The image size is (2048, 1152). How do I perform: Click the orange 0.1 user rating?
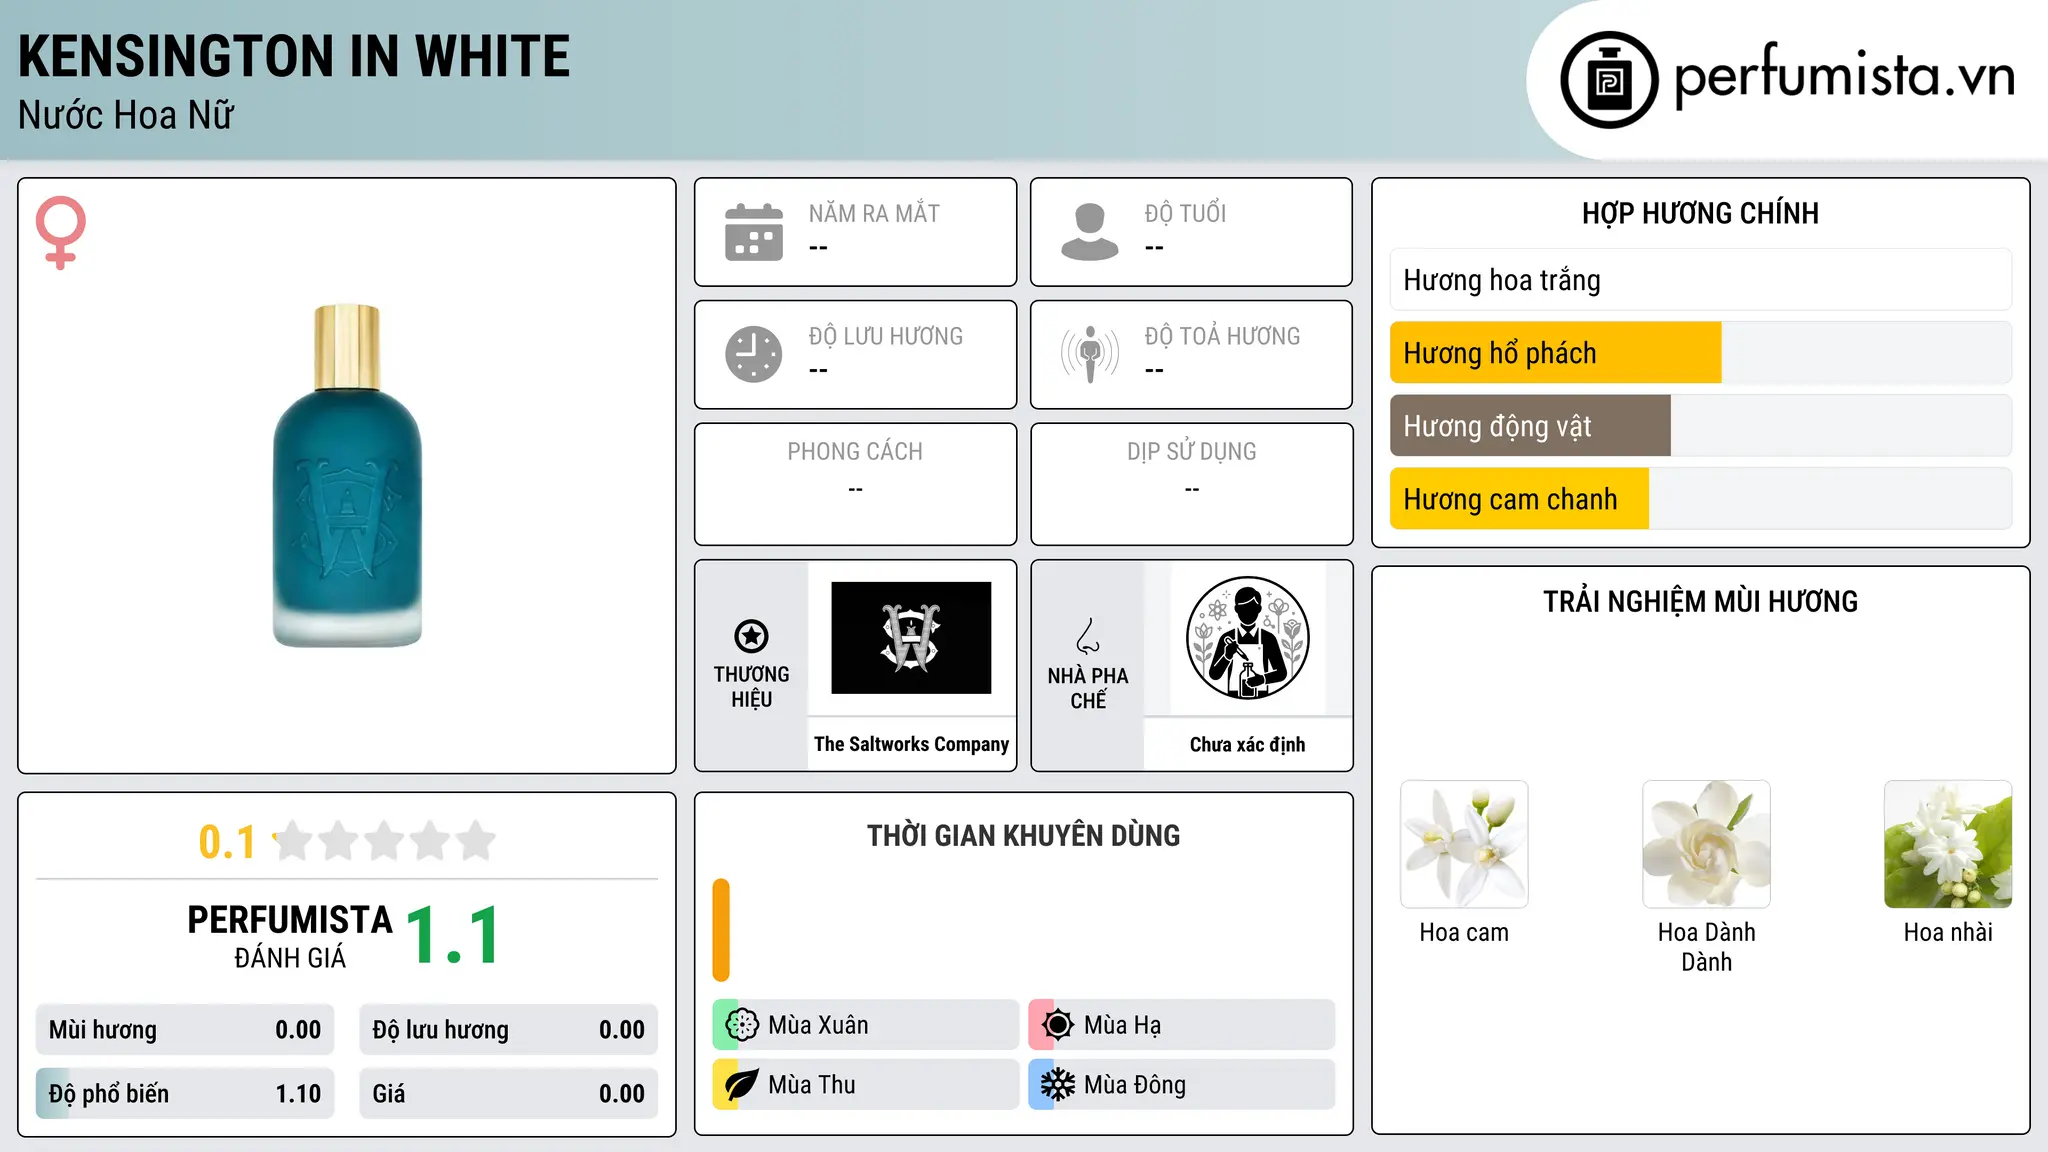[x=227, y=842]
